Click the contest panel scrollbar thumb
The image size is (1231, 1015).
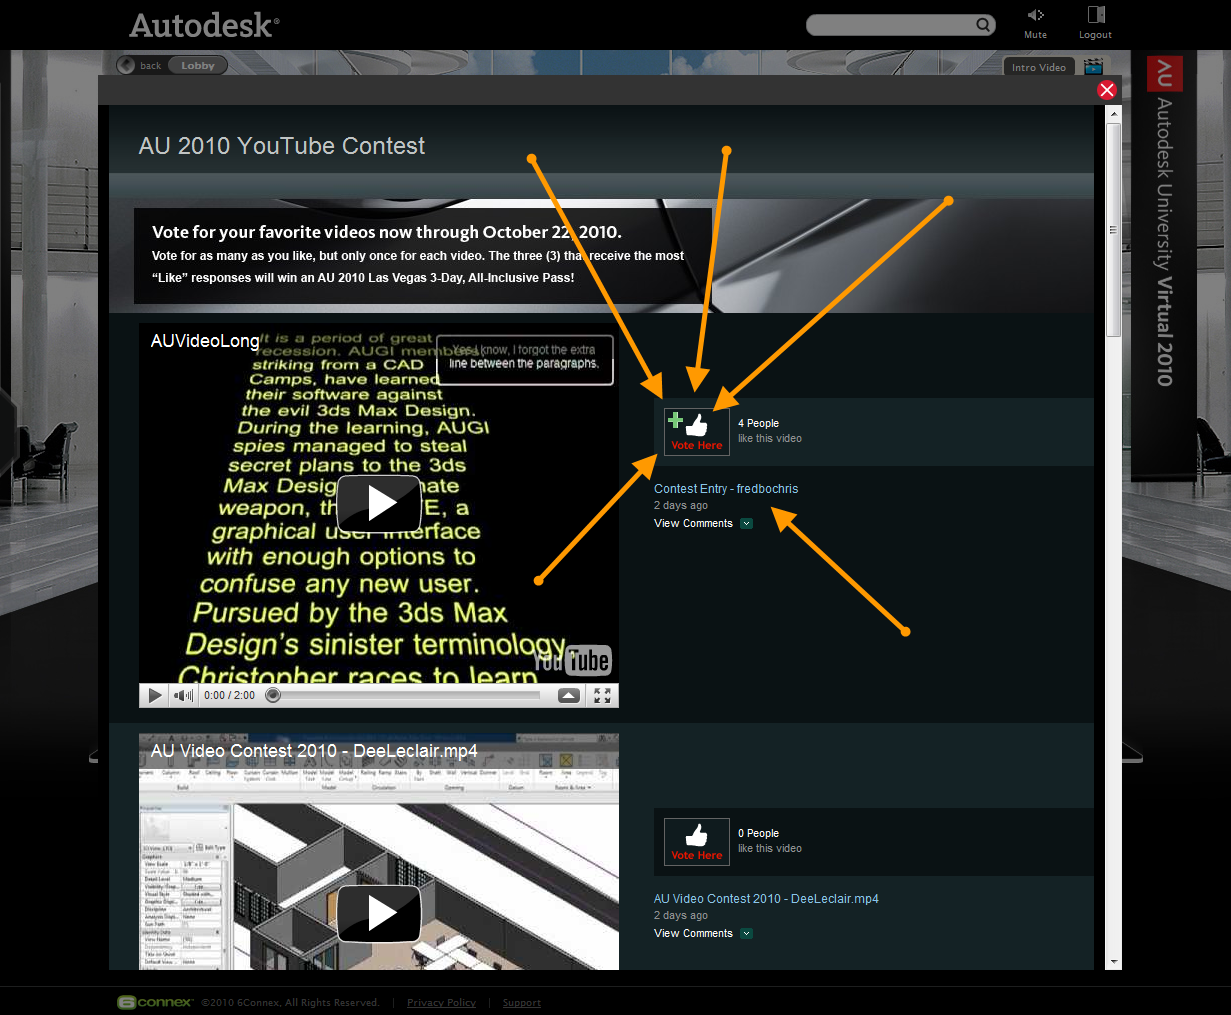click(x=1114, y=229)
